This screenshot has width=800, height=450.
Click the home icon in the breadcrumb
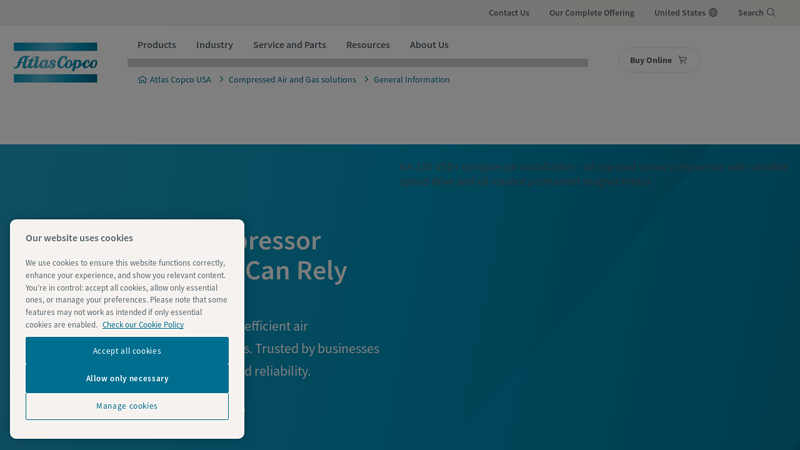[x=142, y=80]
